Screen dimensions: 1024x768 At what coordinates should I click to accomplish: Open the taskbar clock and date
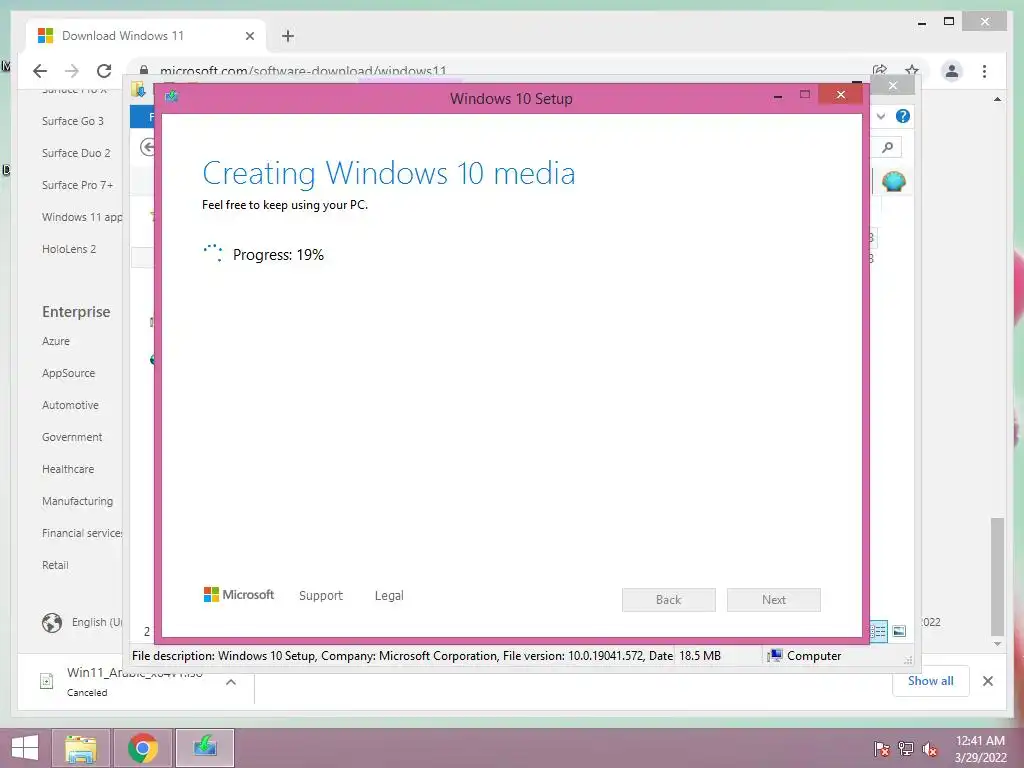pyautogui.click(x=980, y=748)
